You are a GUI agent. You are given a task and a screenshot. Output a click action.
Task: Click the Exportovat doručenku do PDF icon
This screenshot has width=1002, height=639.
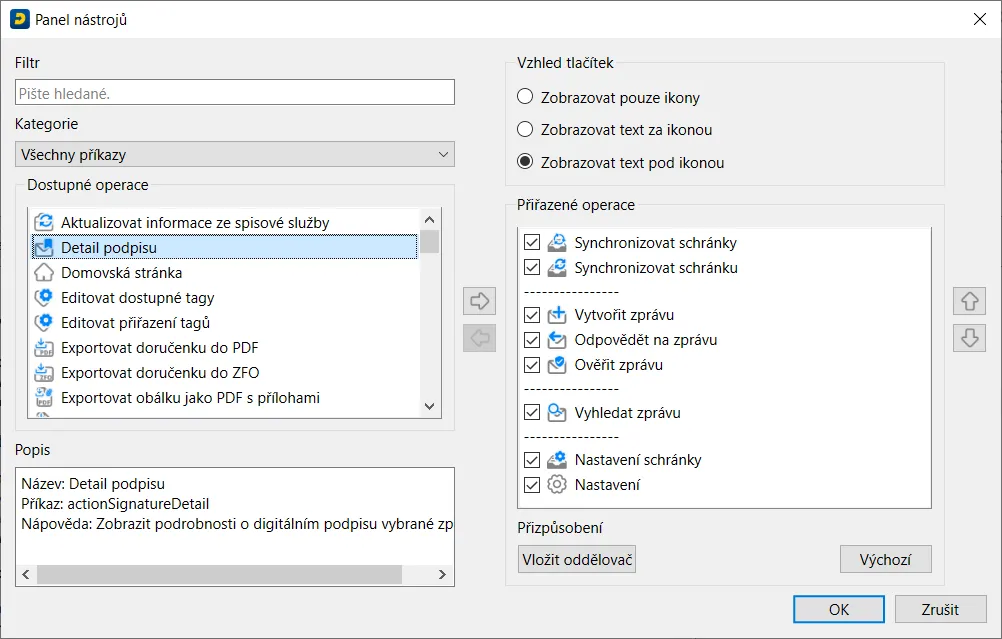pyautogui.click(x=44, y=348)
